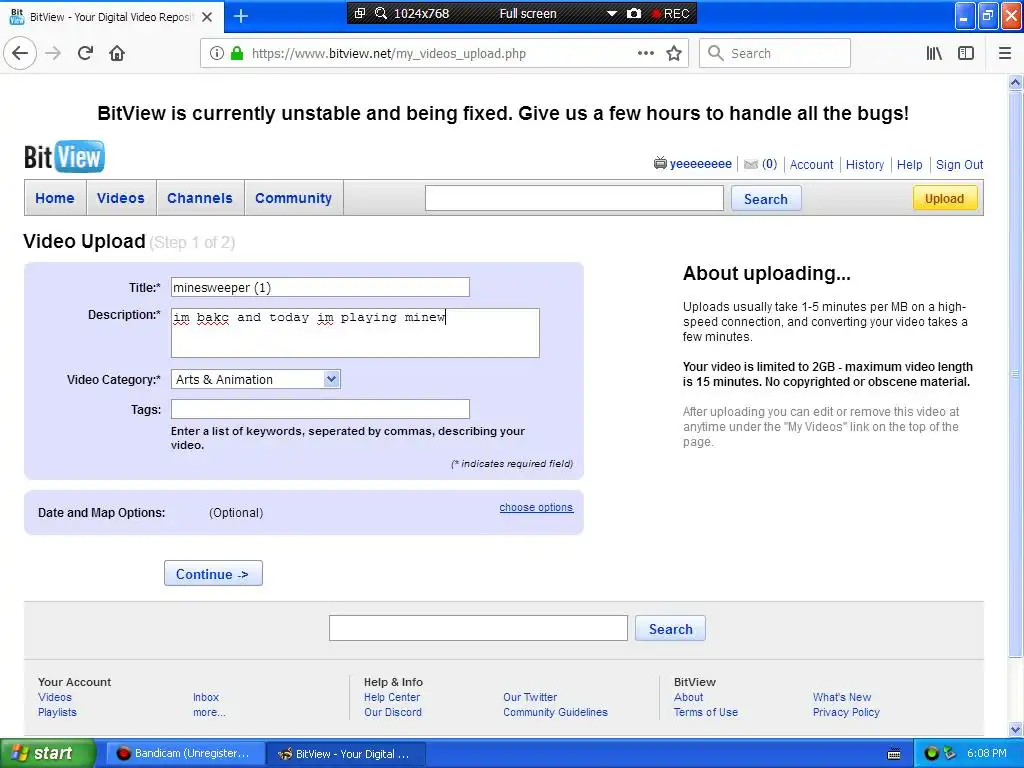The height and width of the screenshot is (768, 1024).
Task: Open the Help link in header
Action: click(x=909, y=165)
